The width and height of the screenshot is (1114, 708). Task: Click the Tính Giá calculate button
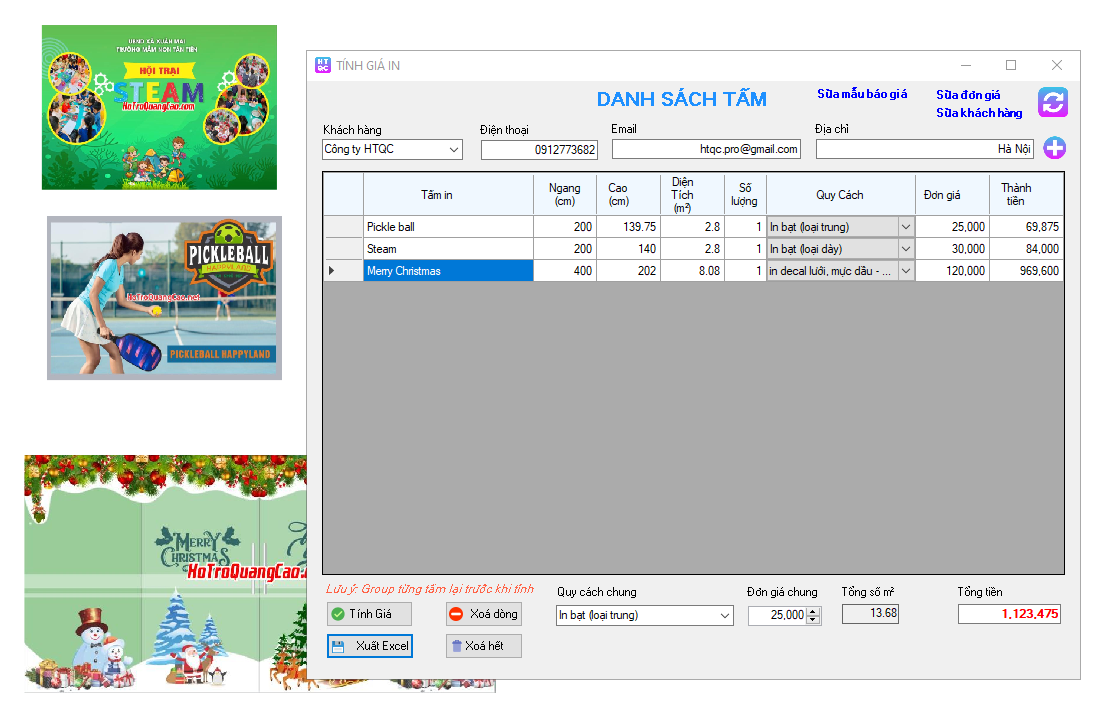pos(369,614)
